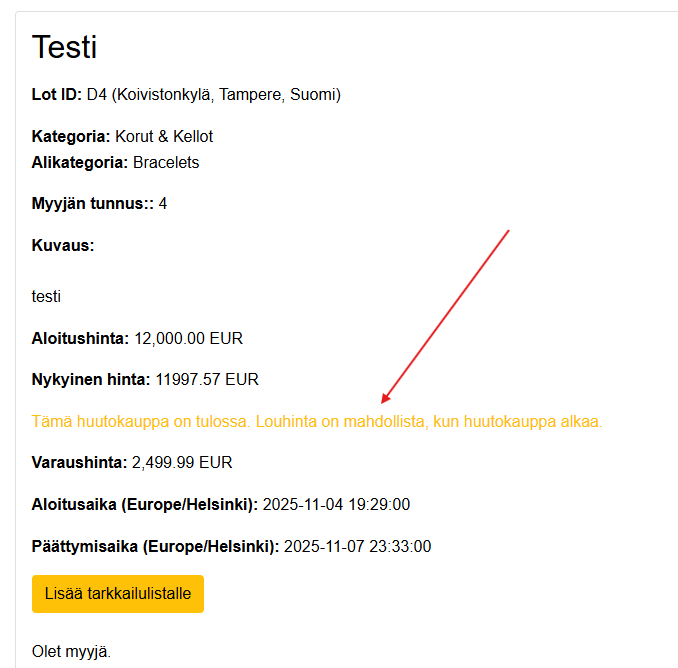Click the Testi page heading
Viewport: 678px width, 668px height.
pyautogui.click(x=64, y=47)
